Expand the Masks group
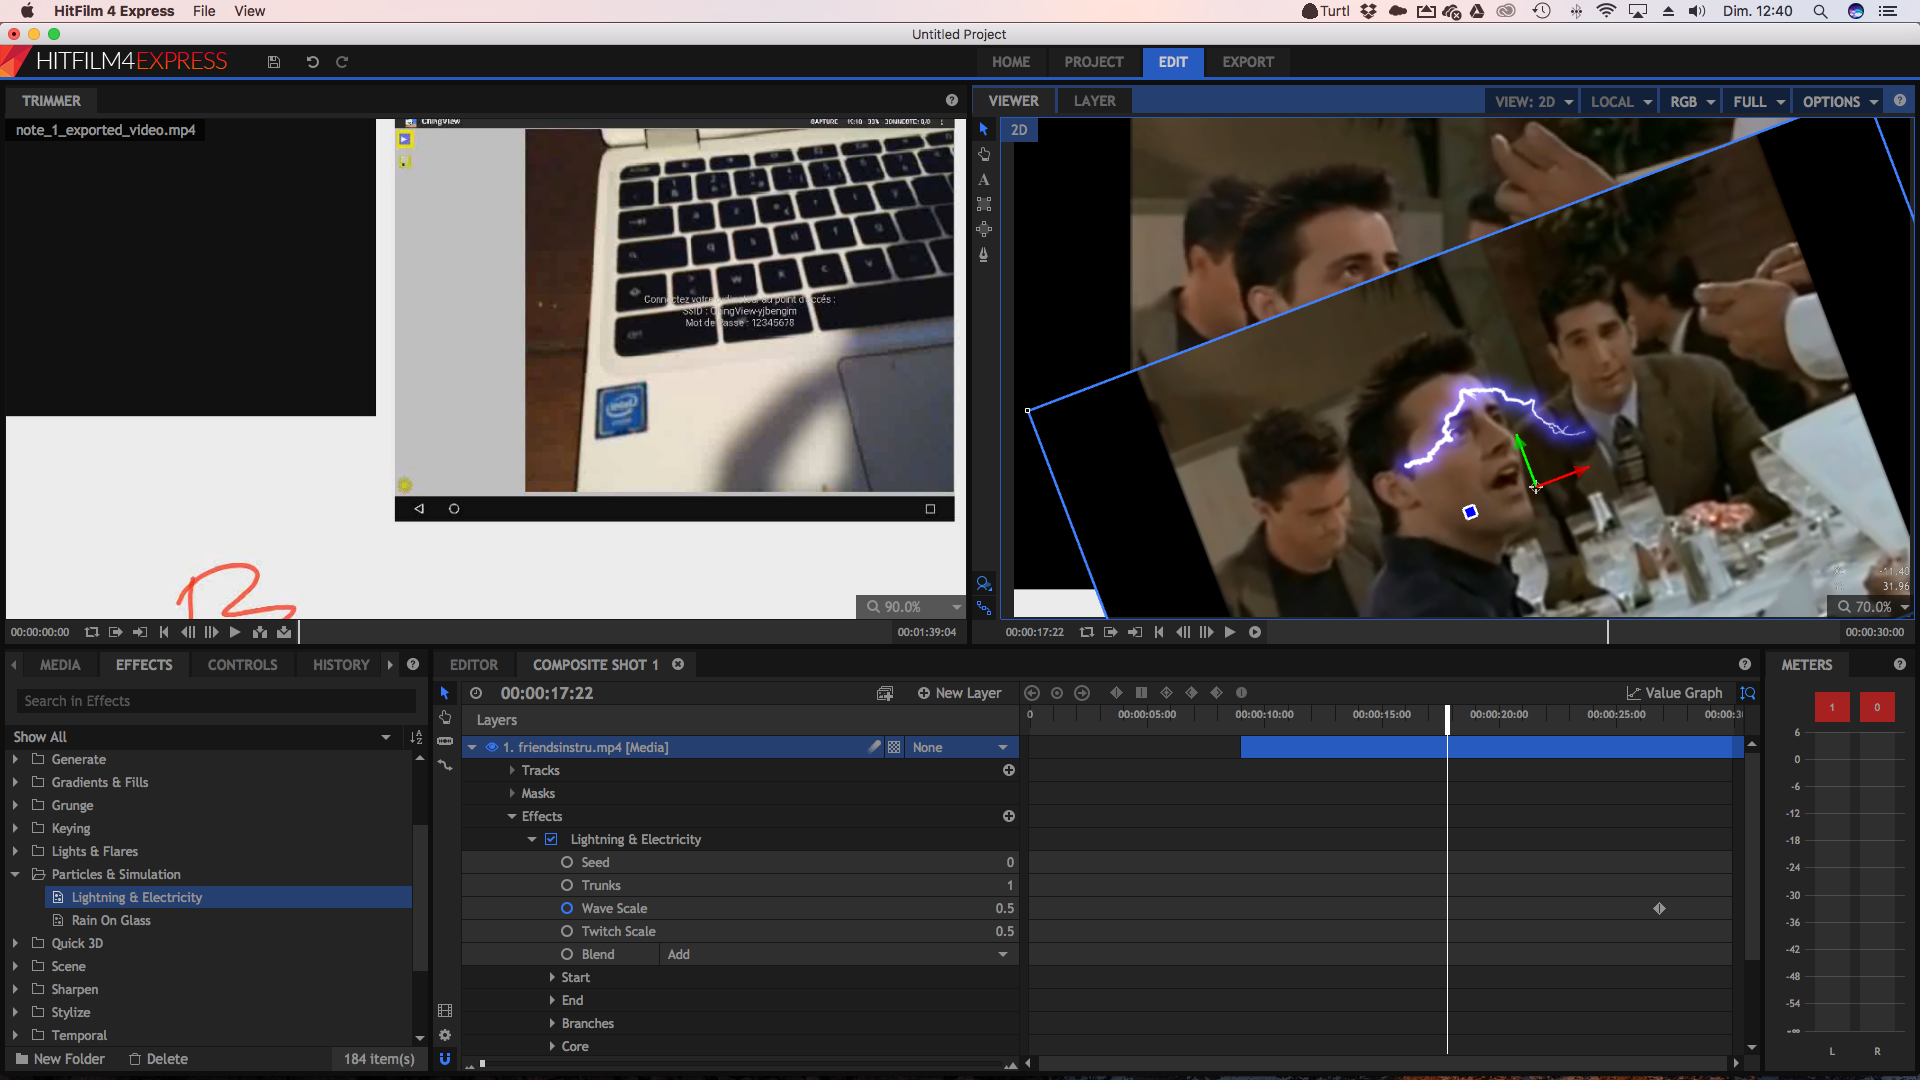 click(512, 793)
